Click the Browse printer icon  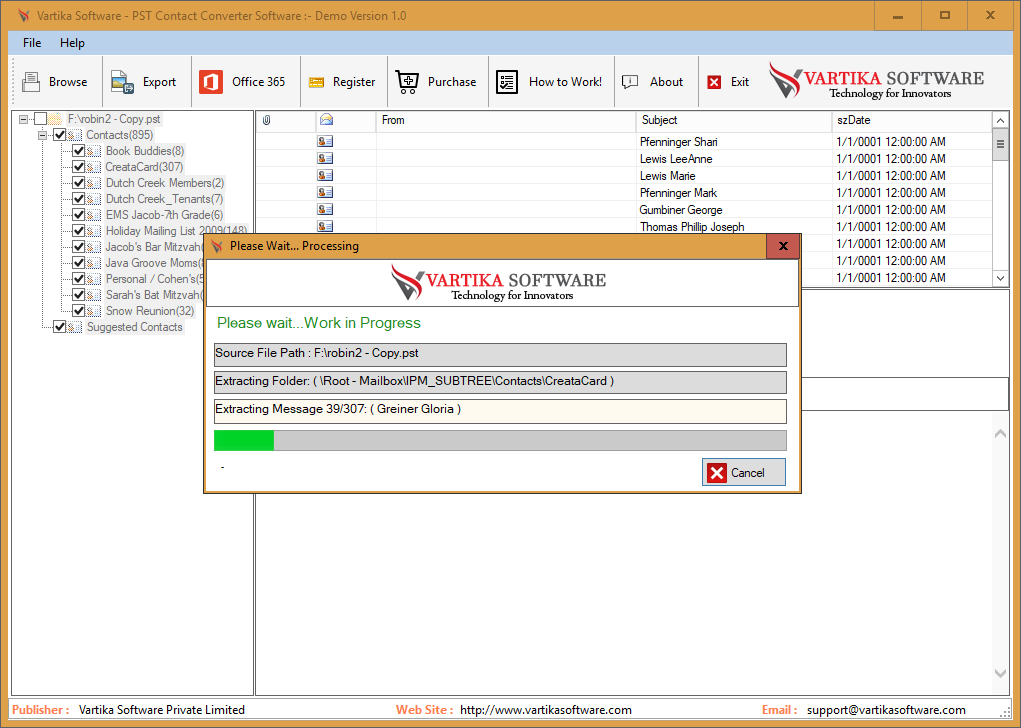pyautogui.click(x=31, y=82)
